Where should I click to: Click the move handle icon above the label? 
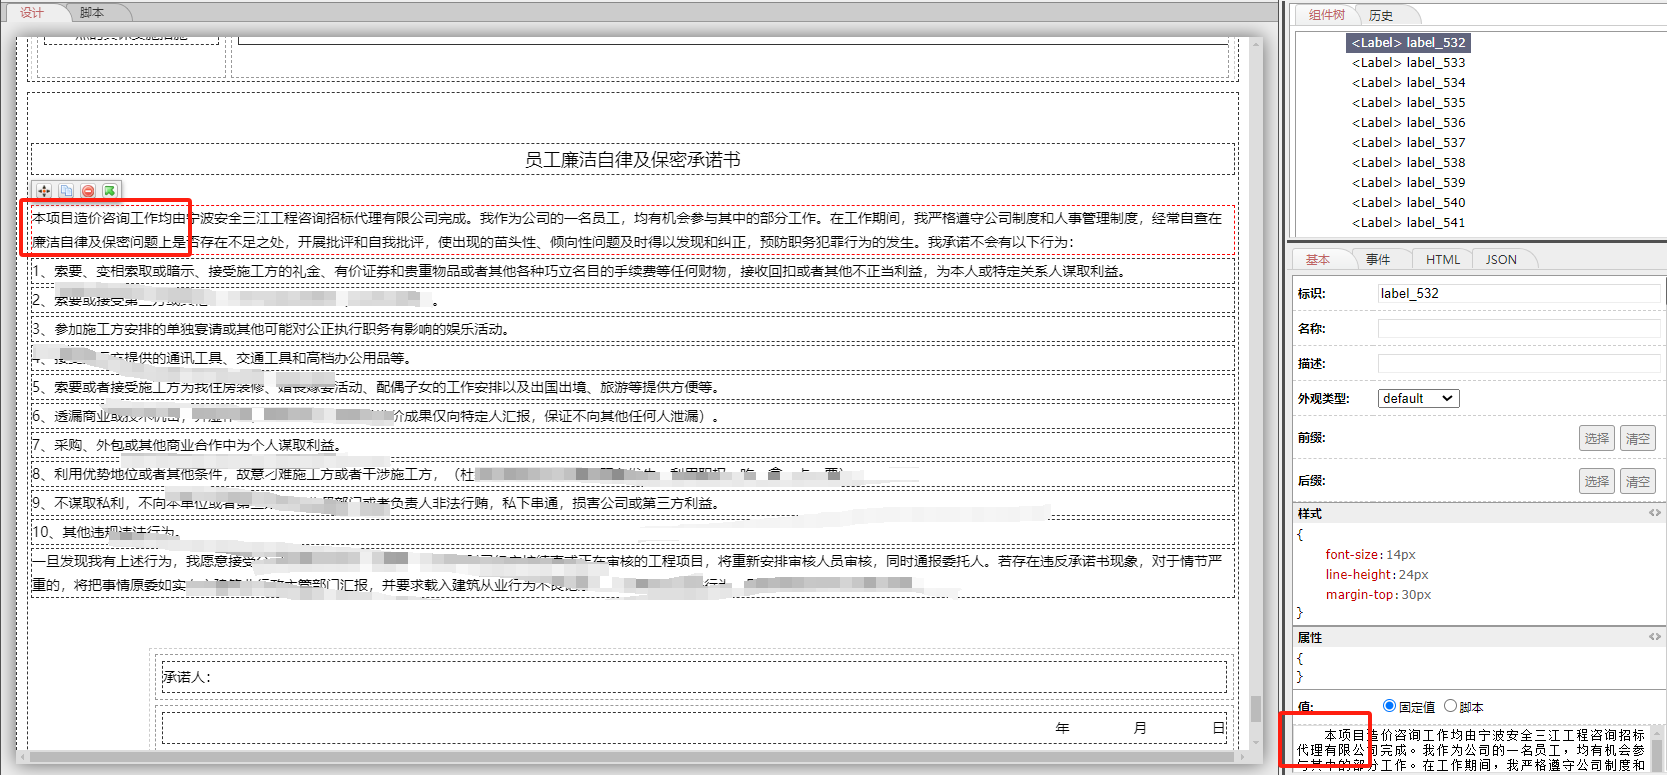[x=44, y=191]
